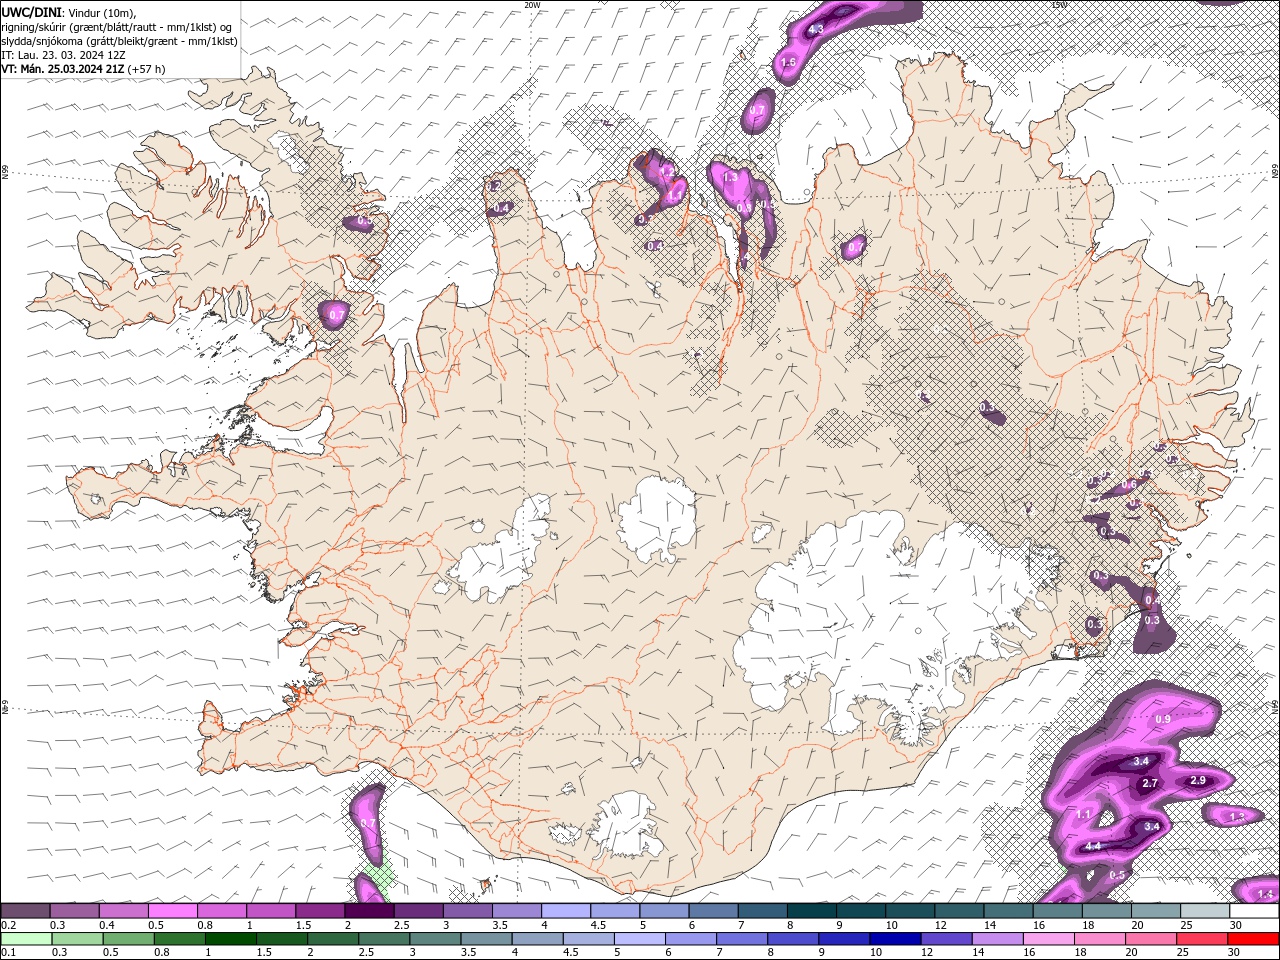The height and width of the screenshot is (960, 1280).
Task: Click the darkest green swatch labeled 1 in green scale
Action: point(230,938)
